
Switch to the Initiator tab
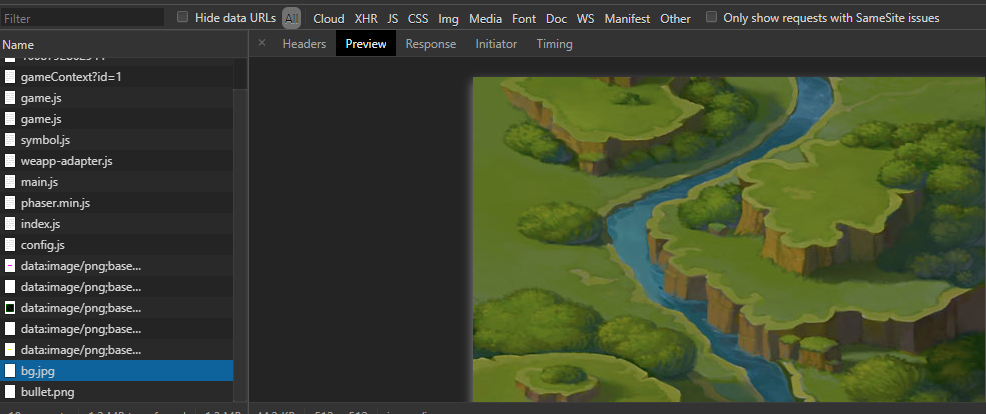pyautogui.click(x=496, y=44)
